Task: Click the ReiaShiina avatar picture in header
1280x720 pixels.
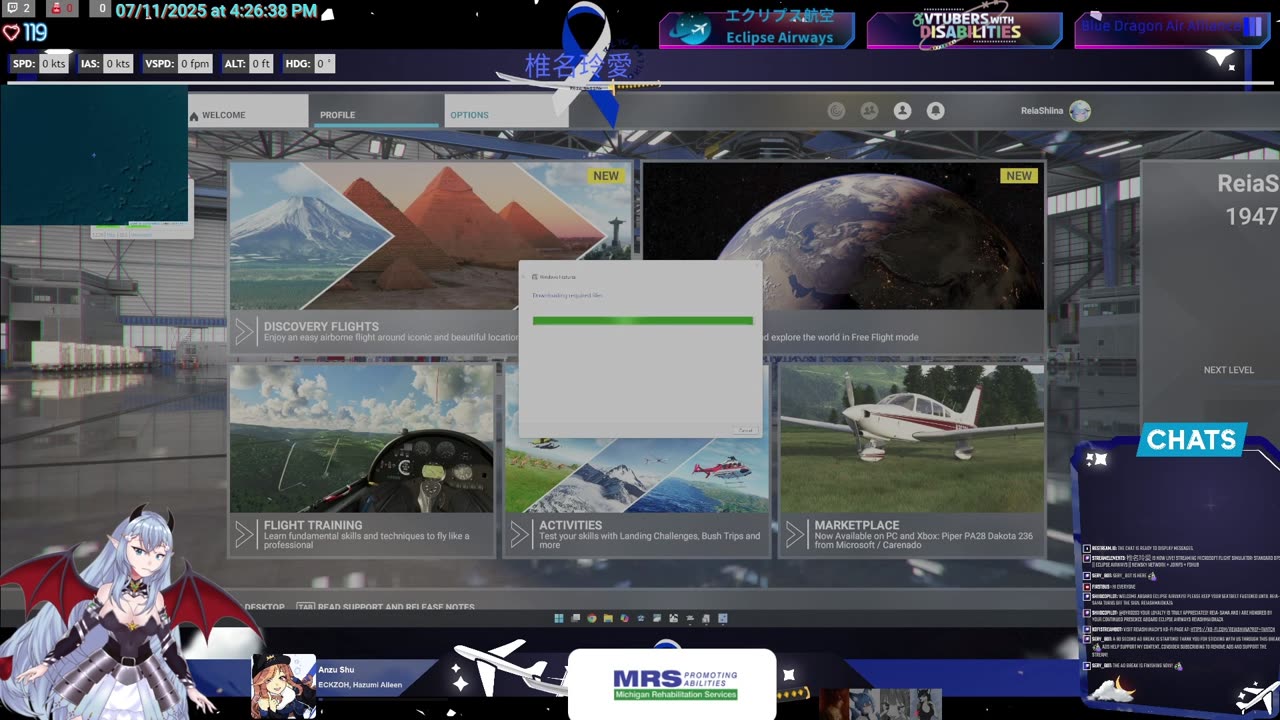Action: tap(1080, 111)
